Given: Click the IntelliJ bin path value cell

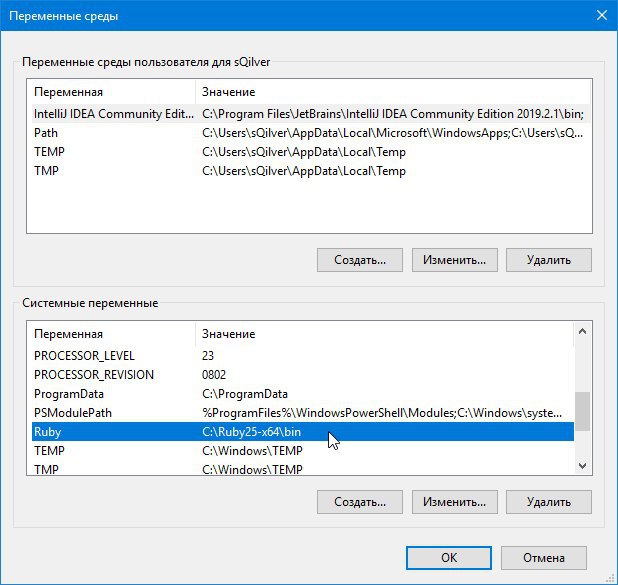Looking at the screenshot, I should point(393,114).
